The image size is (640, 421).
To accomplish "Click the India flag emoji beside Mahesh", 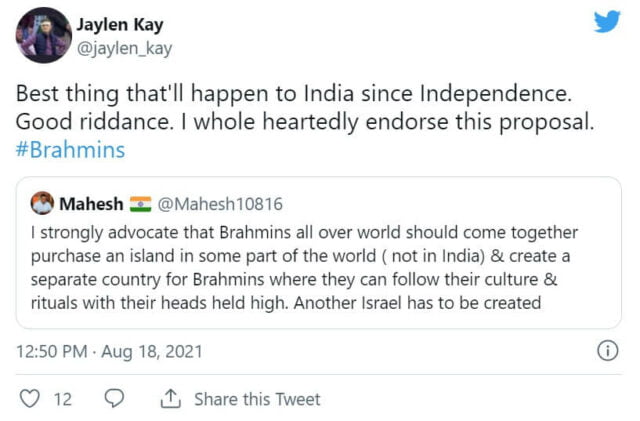I will [x=140, y=204].
